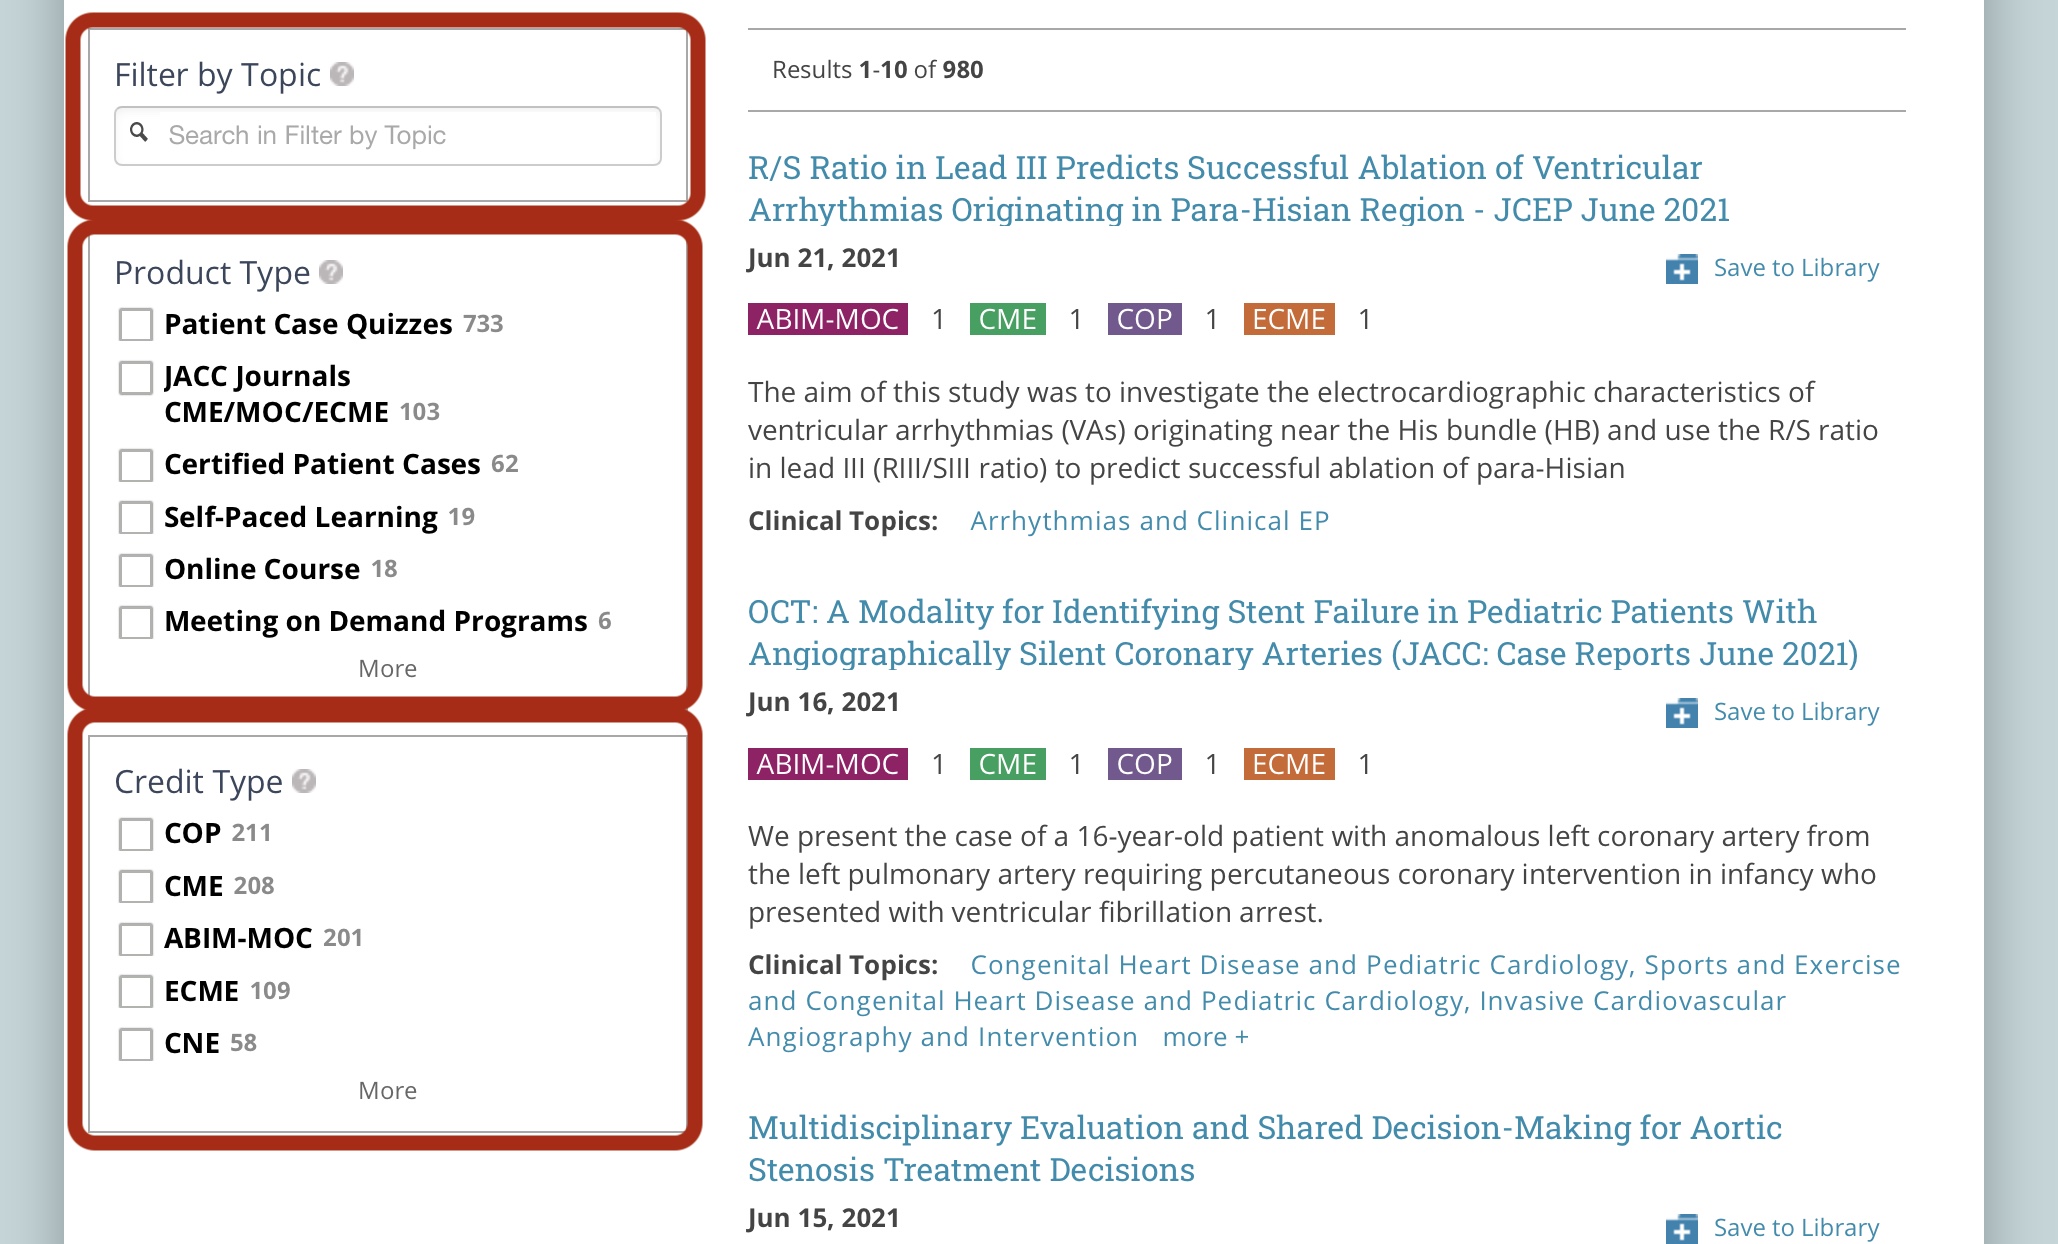Click Save to Library icon for R/S Ratio article
The height and width of the screenshot is (1244, 2058).
1681,269
